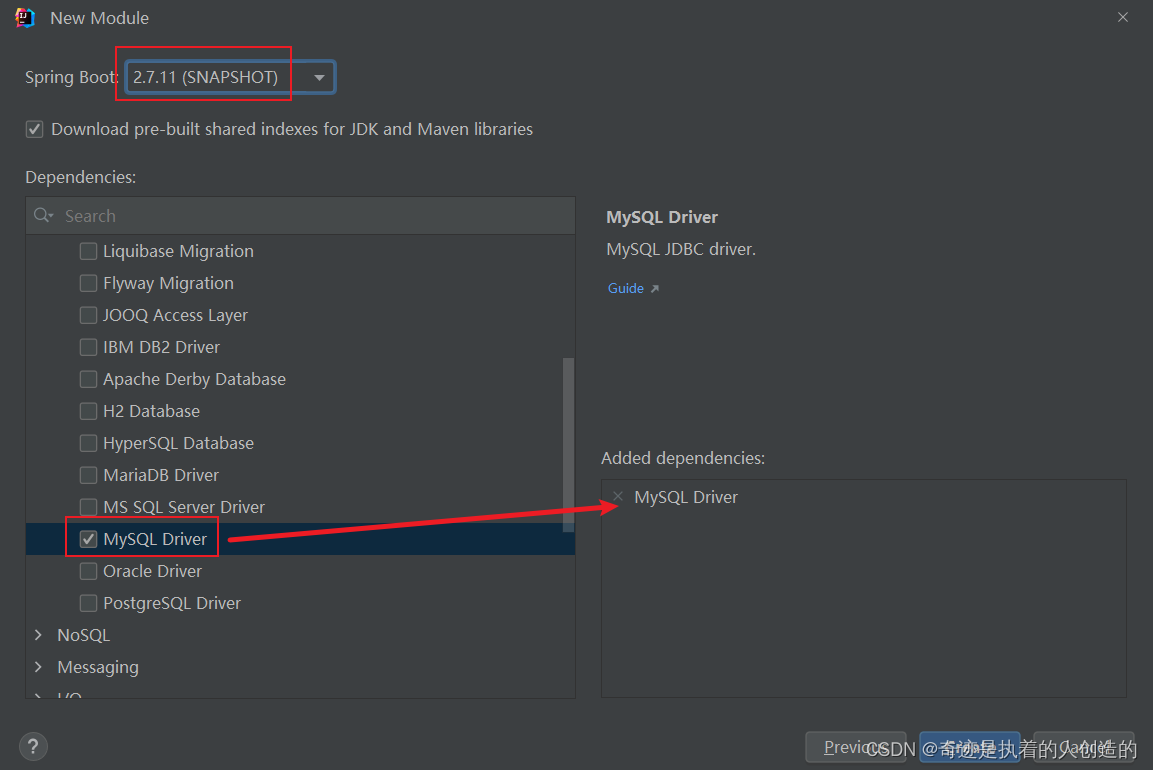
Task: Uncheck MySQL Driver checkbox
Action: 88,539
